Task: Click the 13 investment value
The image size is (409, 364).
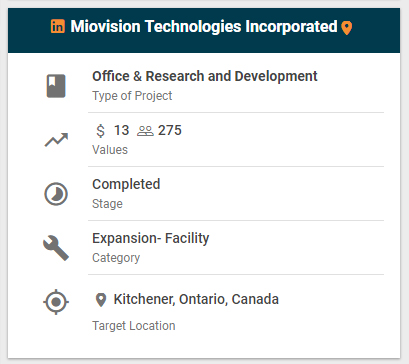Action: (121, 130)
